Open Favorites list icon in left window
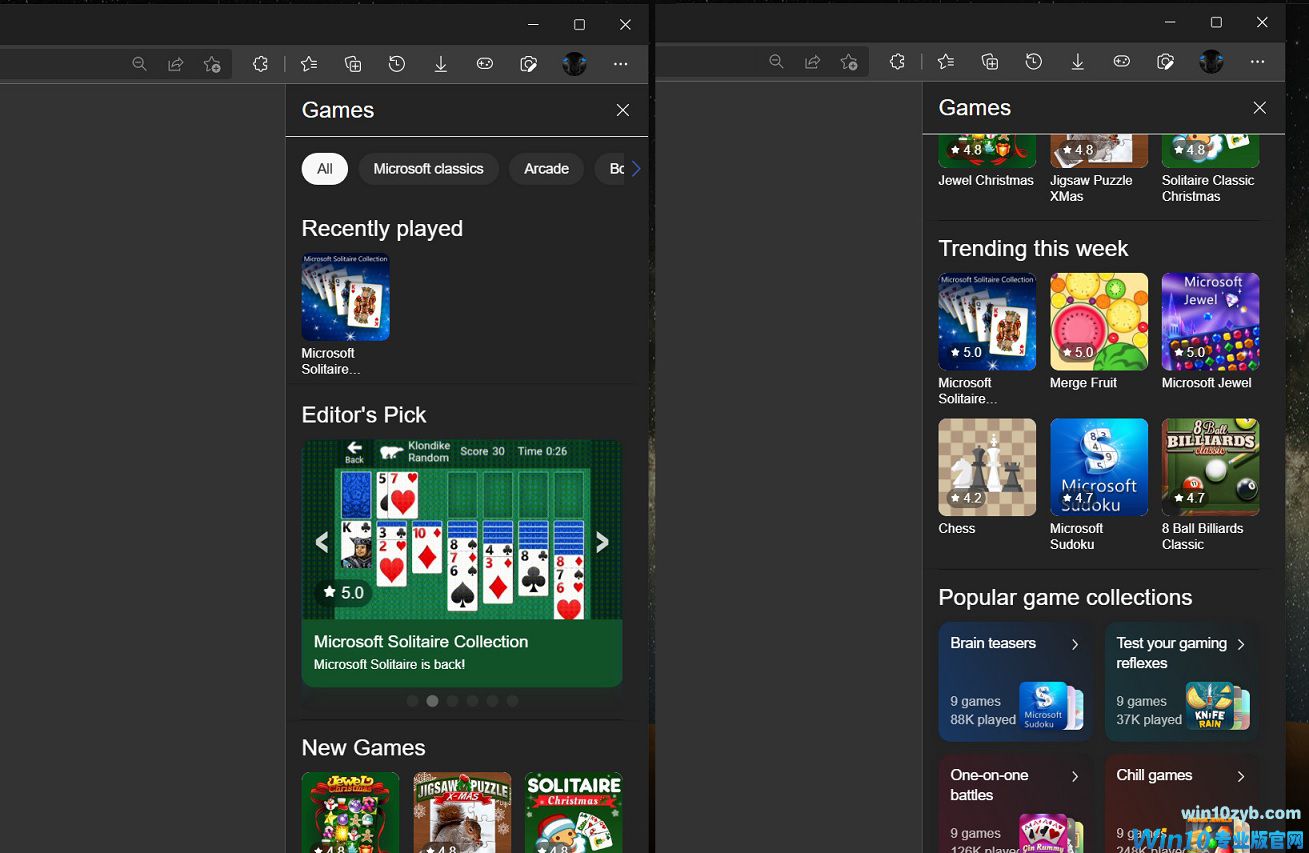This screenshot has width=1309, height=853. pos(309,64)
